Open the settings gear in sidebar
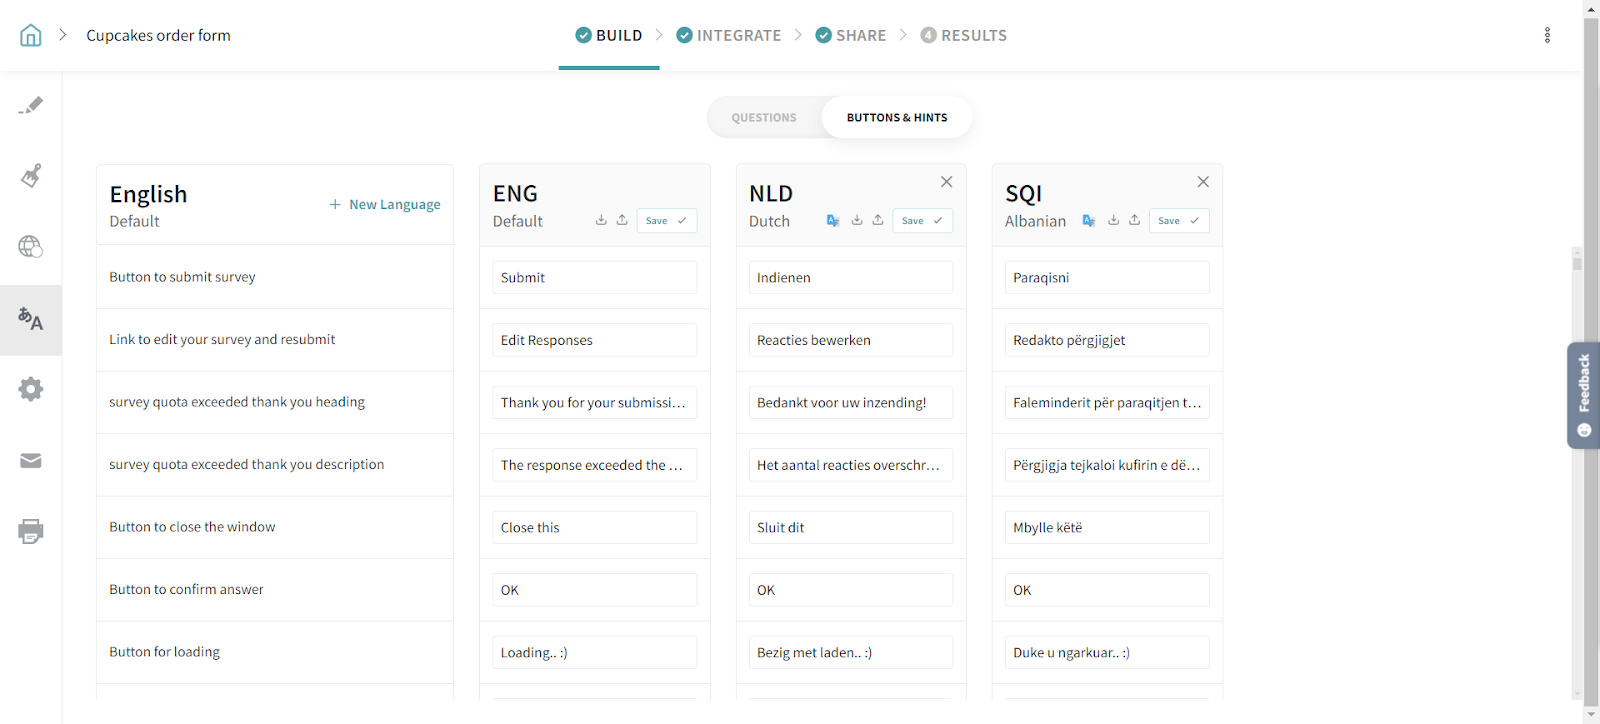The image size is (1600, 724). click(31, 389)
